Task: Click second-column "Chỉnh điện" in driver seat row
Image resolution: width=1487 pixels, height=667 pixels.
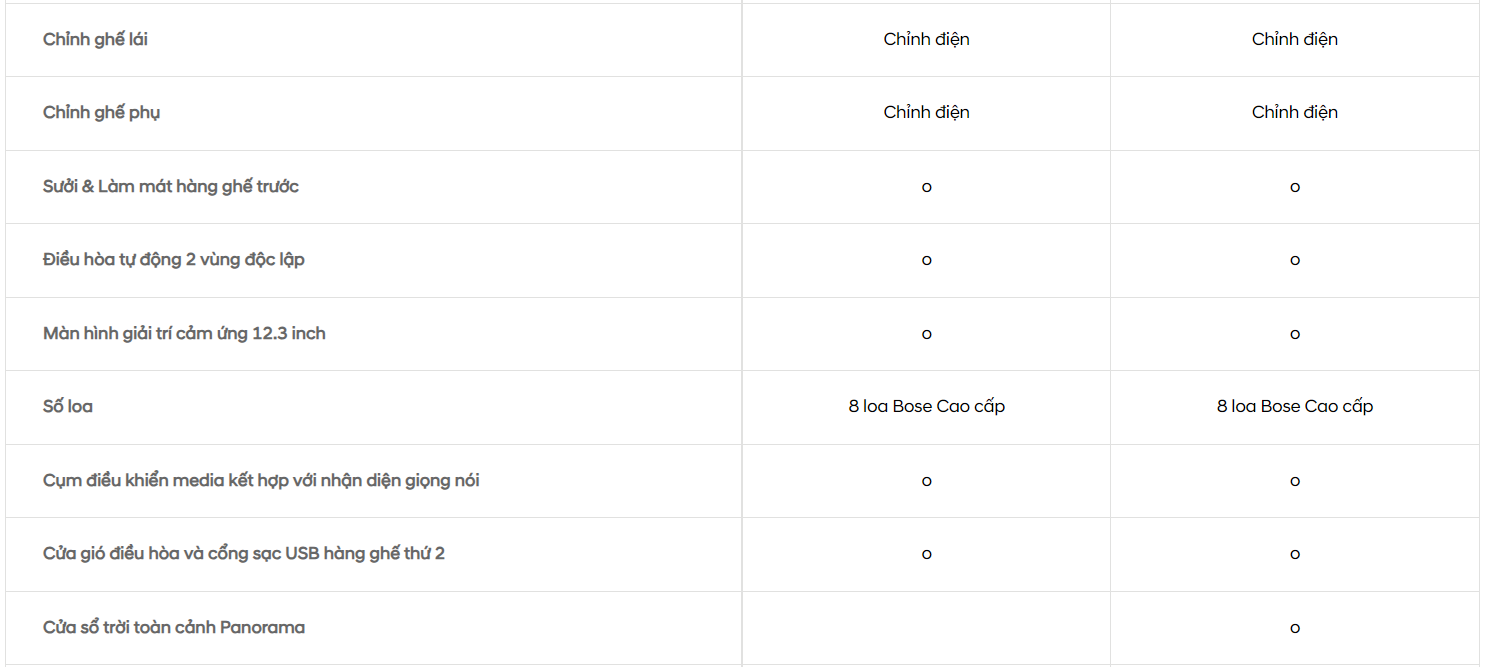Action: point(1294,39)
